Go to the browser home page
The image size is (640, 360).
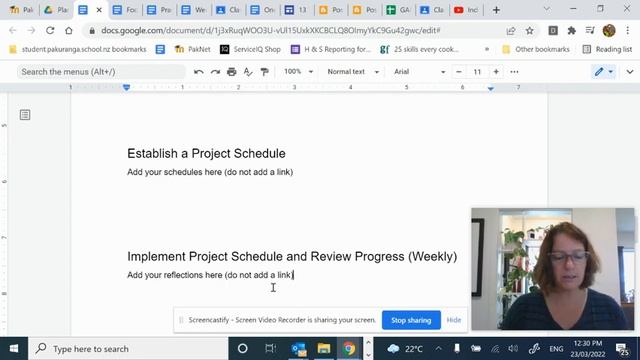(69, 30)
